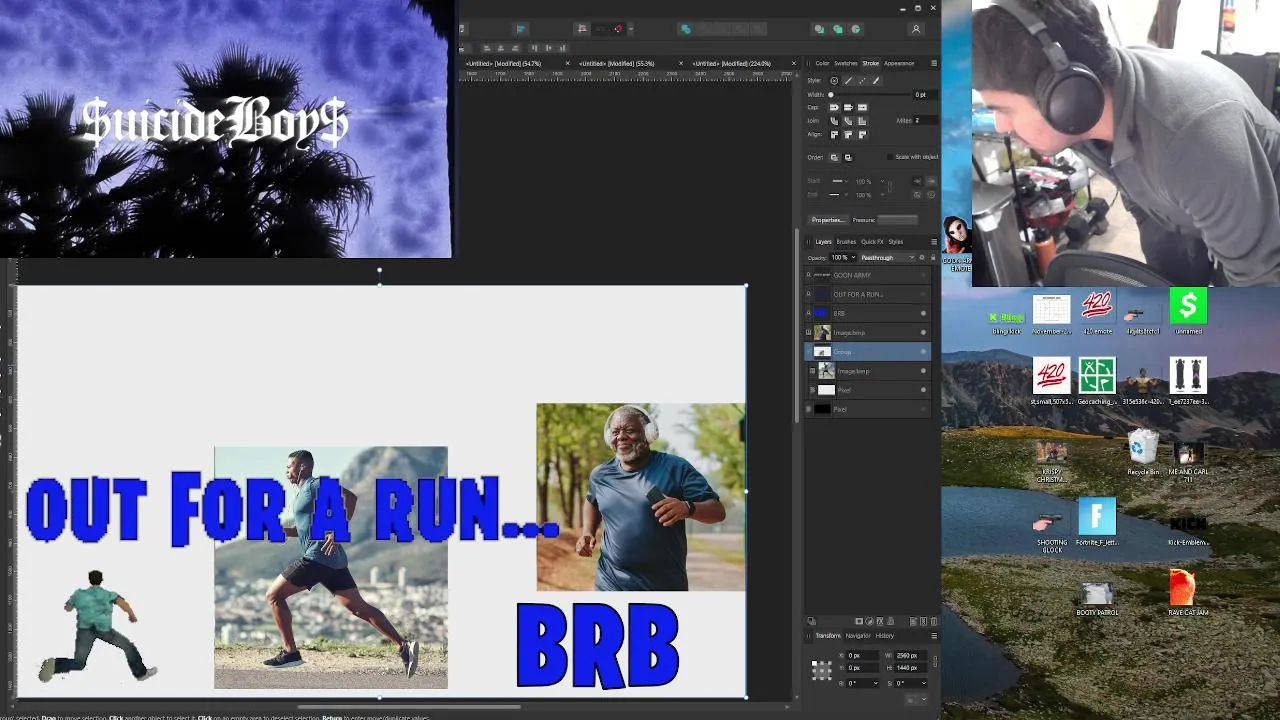
Task: Open the Passthrough blend mode dropdown
Action: (x=887, y=257)
